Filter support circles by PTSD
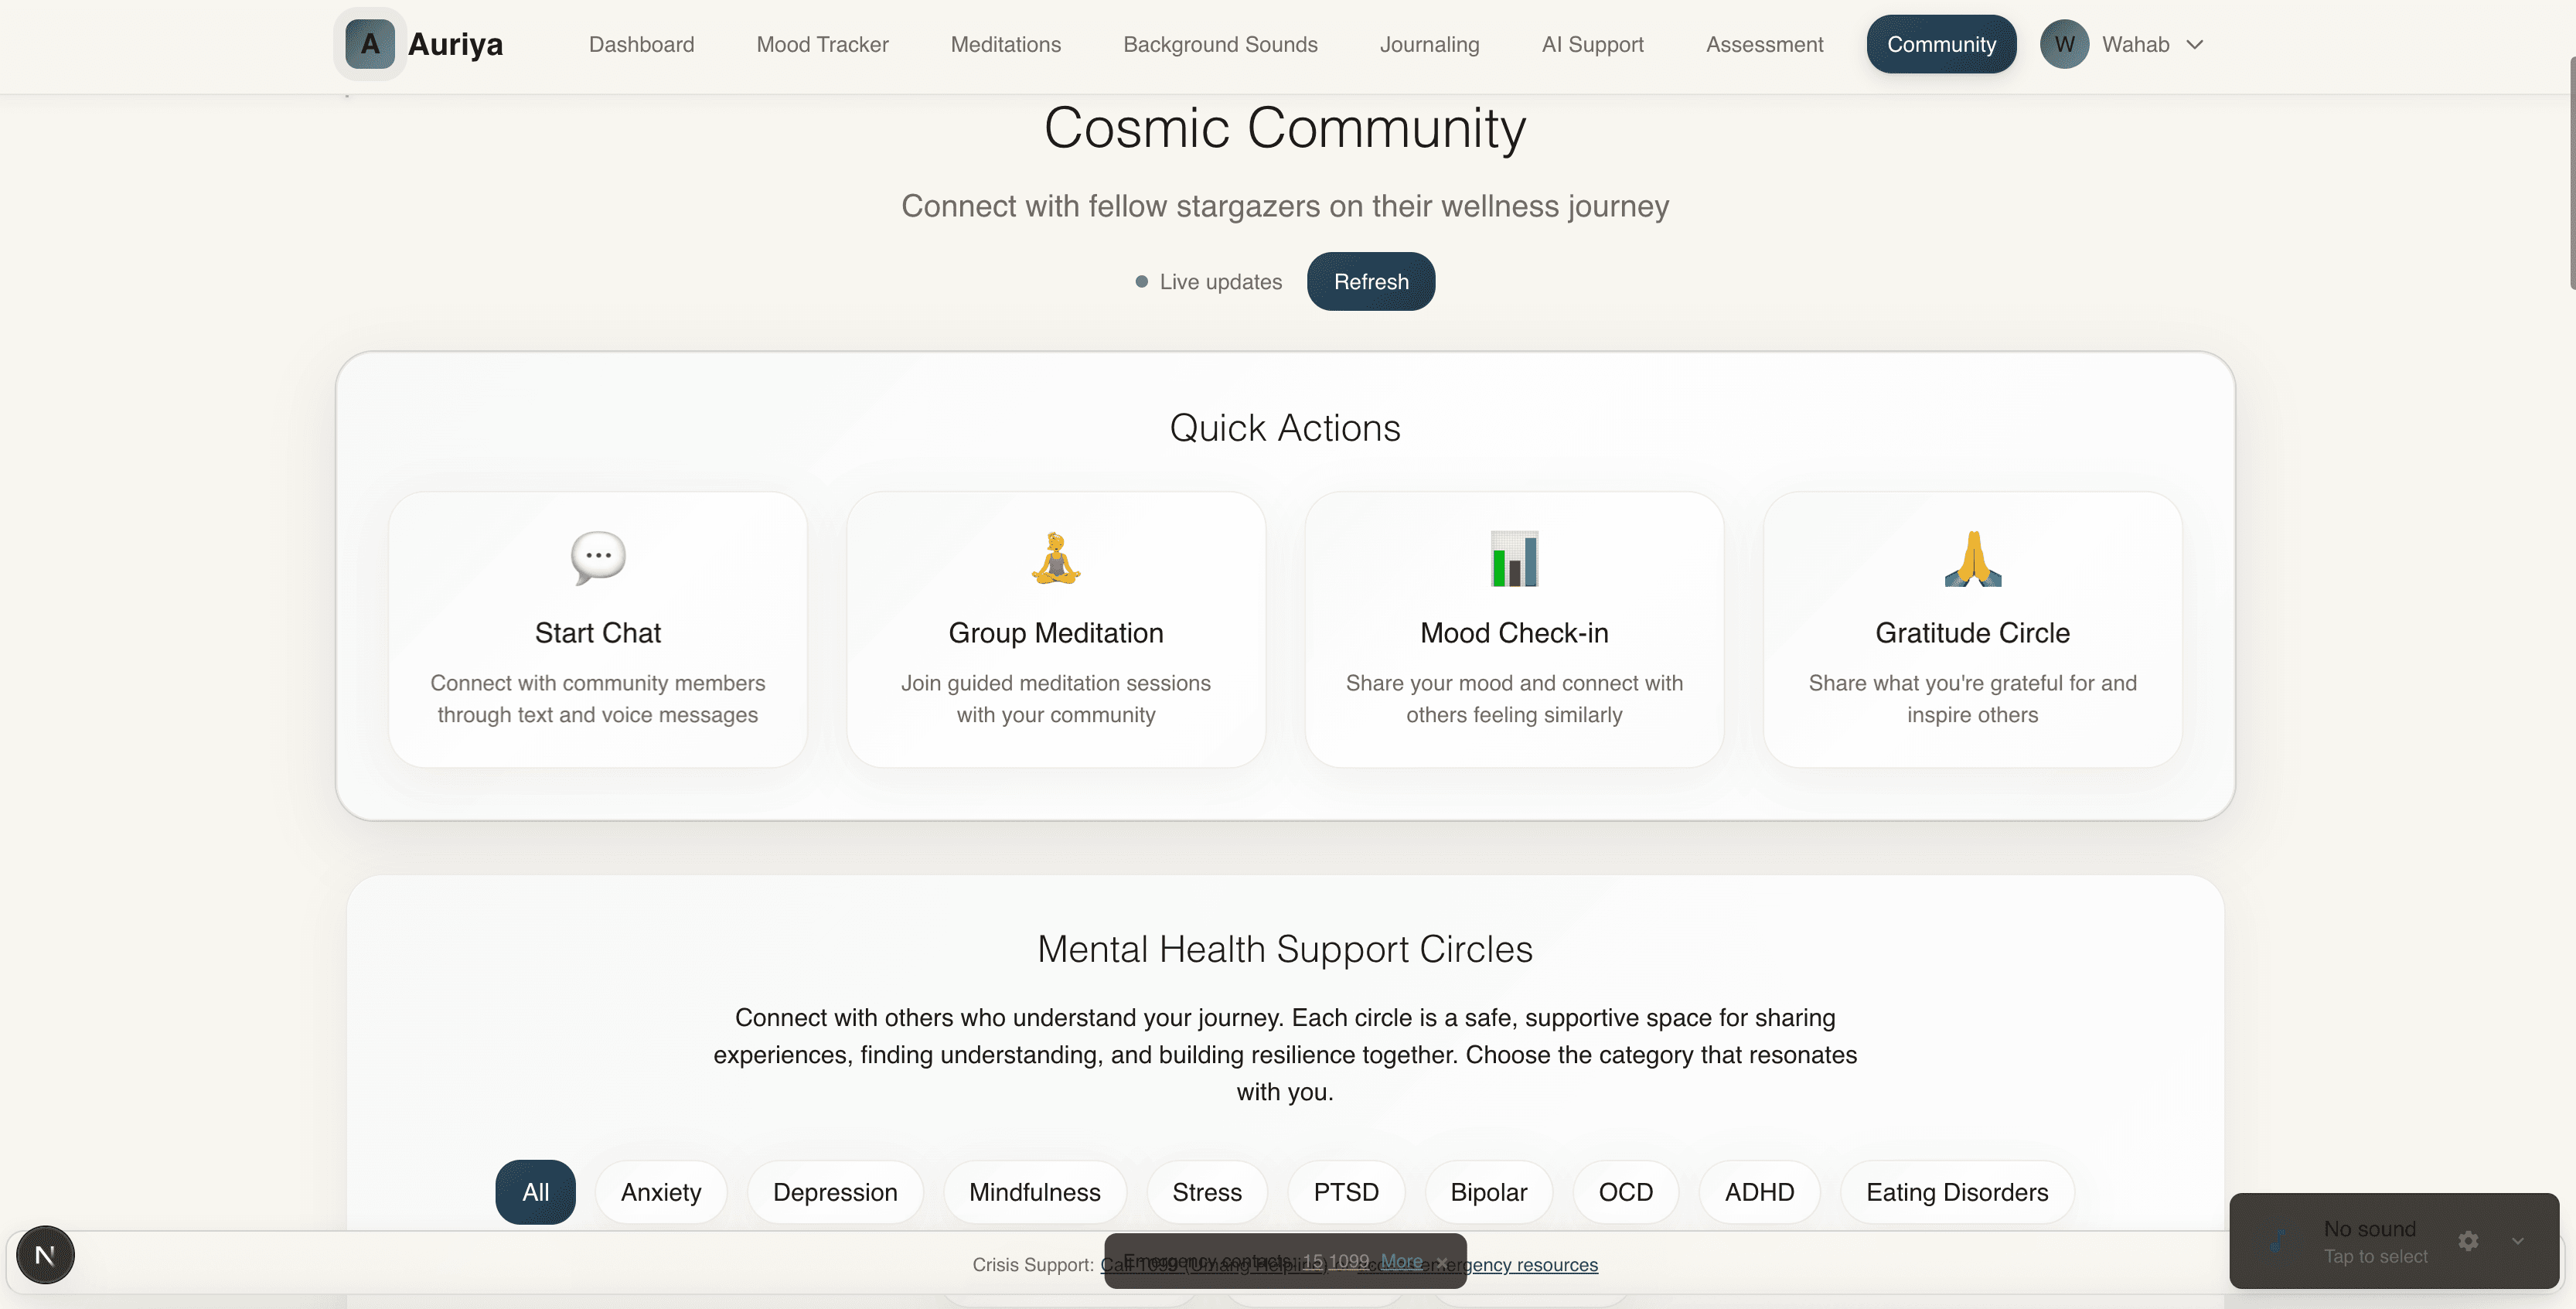 pos(1346,1191)
